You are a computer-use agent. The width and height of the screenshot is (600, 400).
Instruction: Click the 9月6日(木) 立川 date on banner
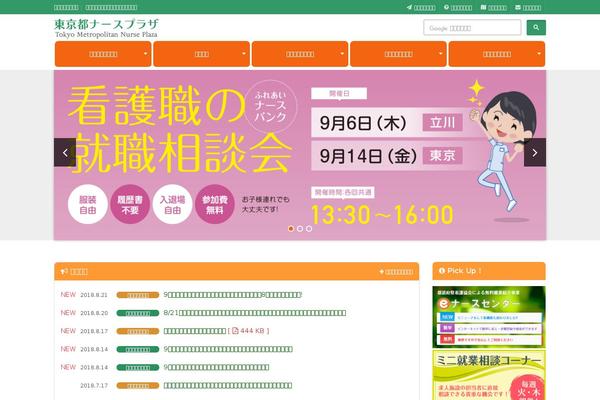[387, 123]
